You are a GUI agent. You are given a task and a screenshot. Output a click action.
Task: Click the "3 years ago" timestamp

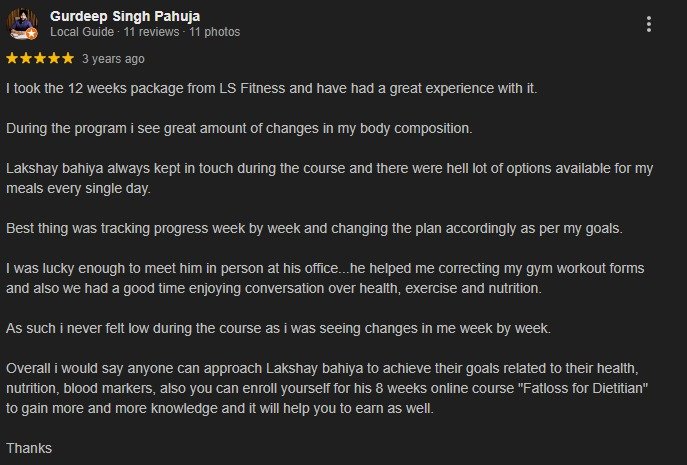pos(113,59)
